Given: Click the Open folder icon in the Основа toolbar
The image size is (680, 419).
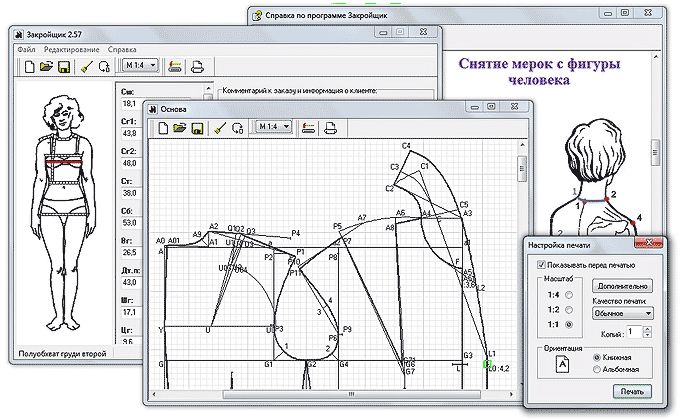Looking at the screenshot, I should coord(181,127).
